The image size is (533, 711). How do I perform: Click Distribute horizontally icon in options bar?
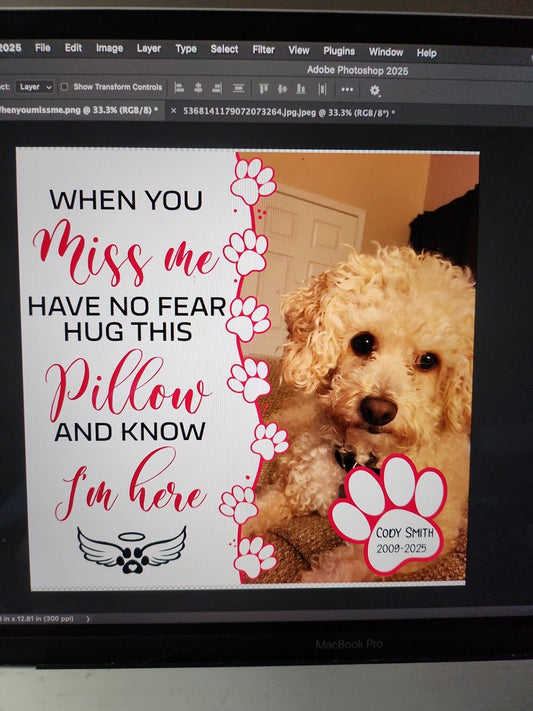pos(322,89)
